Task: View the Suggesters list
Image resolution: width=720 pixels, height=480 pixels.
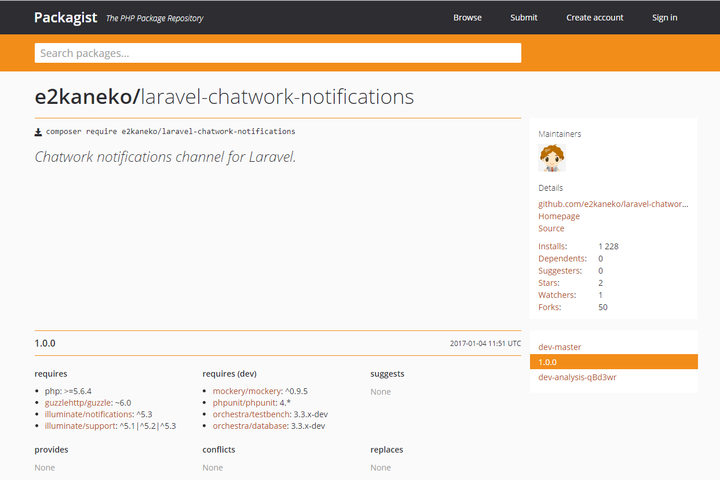Action: pyautogui.click(x=560, y=271)
